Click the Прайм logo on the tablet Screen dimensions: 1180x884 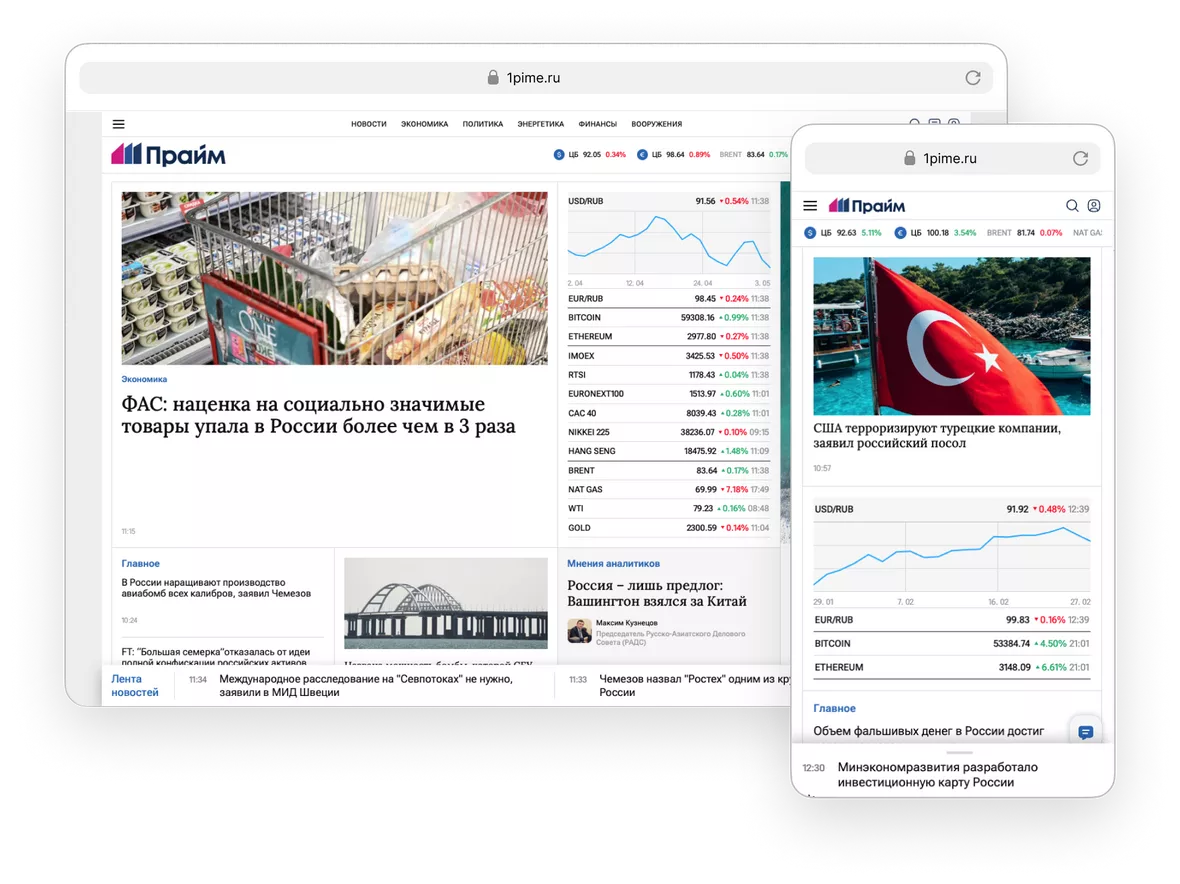pyautogui.click(x=168, y=155)
